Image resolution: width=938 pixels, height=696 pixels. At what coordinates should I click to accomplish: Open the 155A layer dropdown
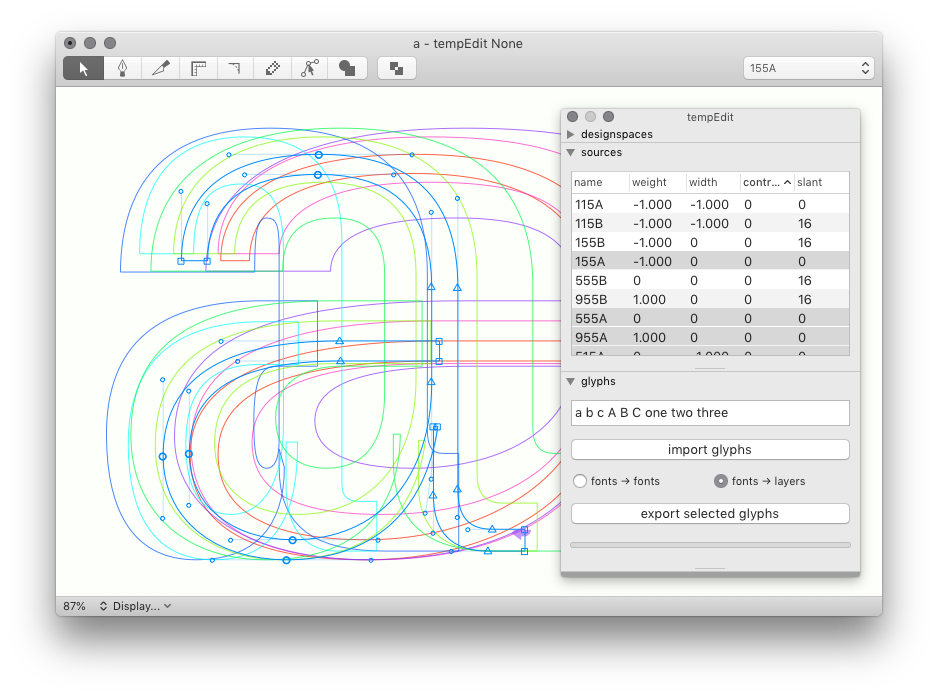pos(809,68)
